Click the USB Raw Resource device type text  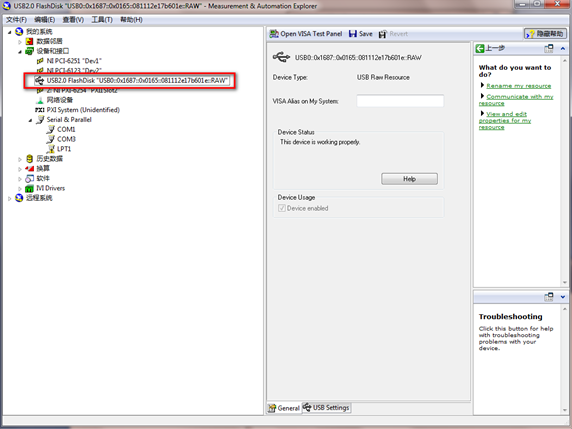[383, 77]
